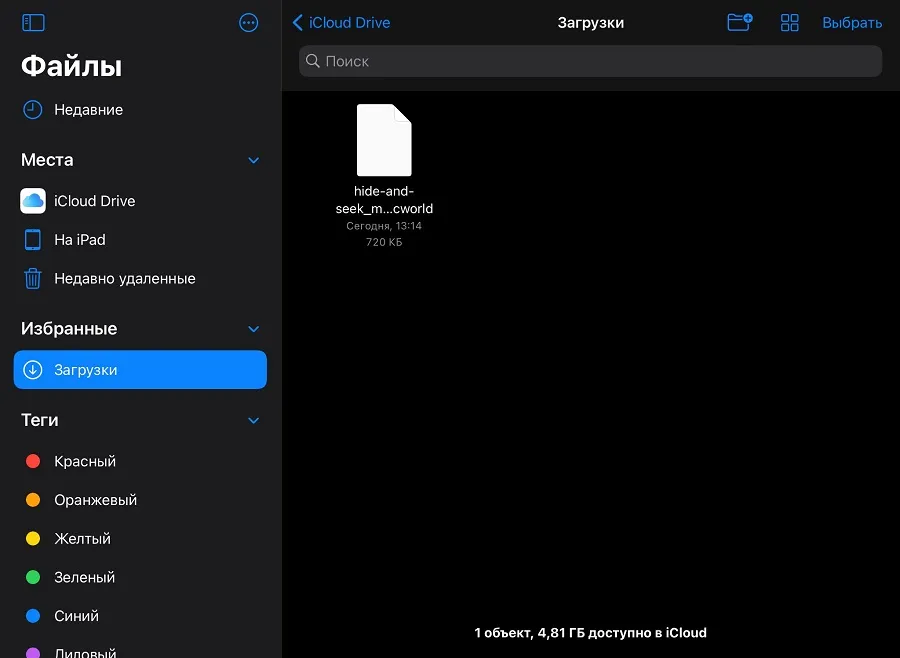Open the ellipsis more options menu
This screenshot has height=658, width=900.
pyautogui.click(x=249, y=22)
